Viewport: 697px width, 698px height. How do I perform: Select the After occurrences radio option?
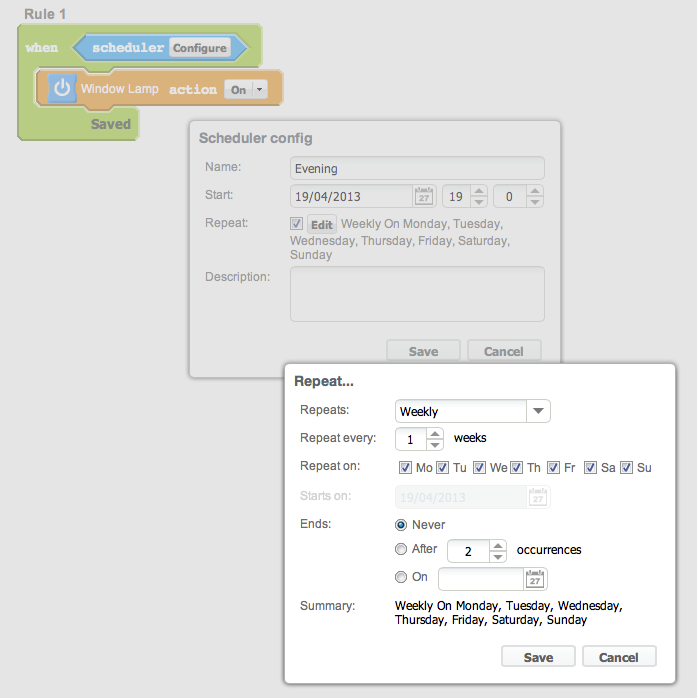(x=401, y=549)
